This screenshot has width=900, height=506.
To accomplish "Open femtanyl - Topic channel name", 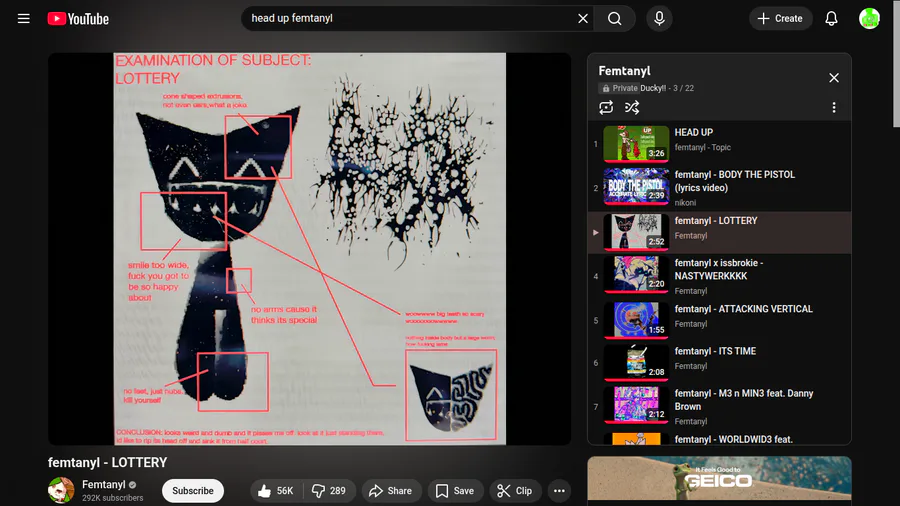I will (703, 147).
